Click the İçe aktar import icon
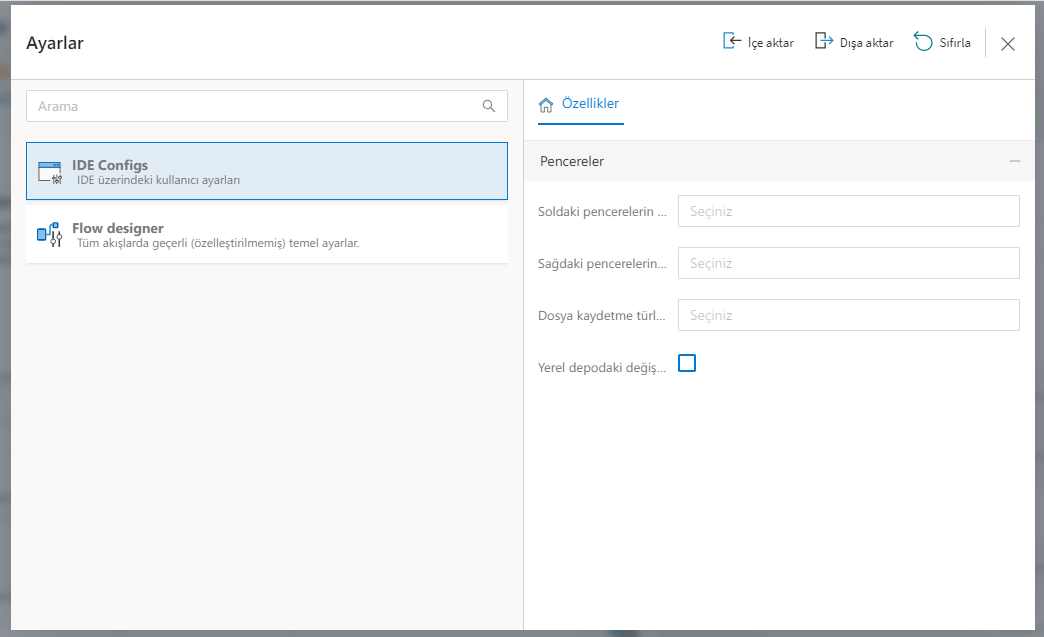Screen dimensions: 1044x637 732,42
